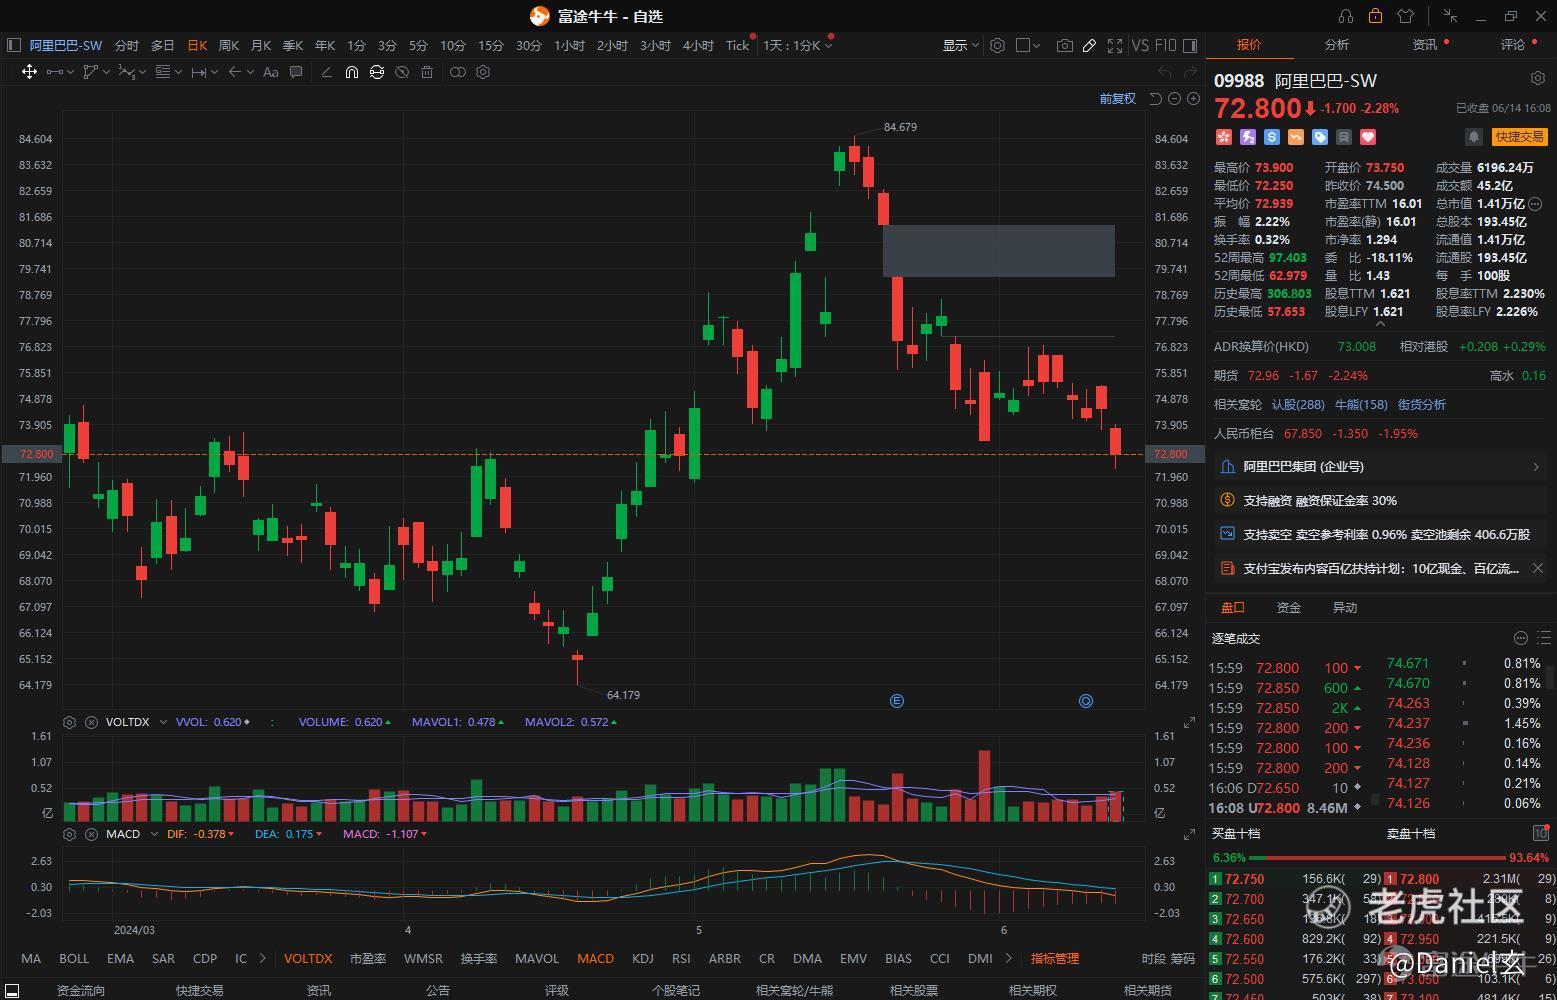This screenshot has width=1557, height=1000.
Task: Switch to 周K weekly chart
Action: pyautogui.click(x=229, y=45)
